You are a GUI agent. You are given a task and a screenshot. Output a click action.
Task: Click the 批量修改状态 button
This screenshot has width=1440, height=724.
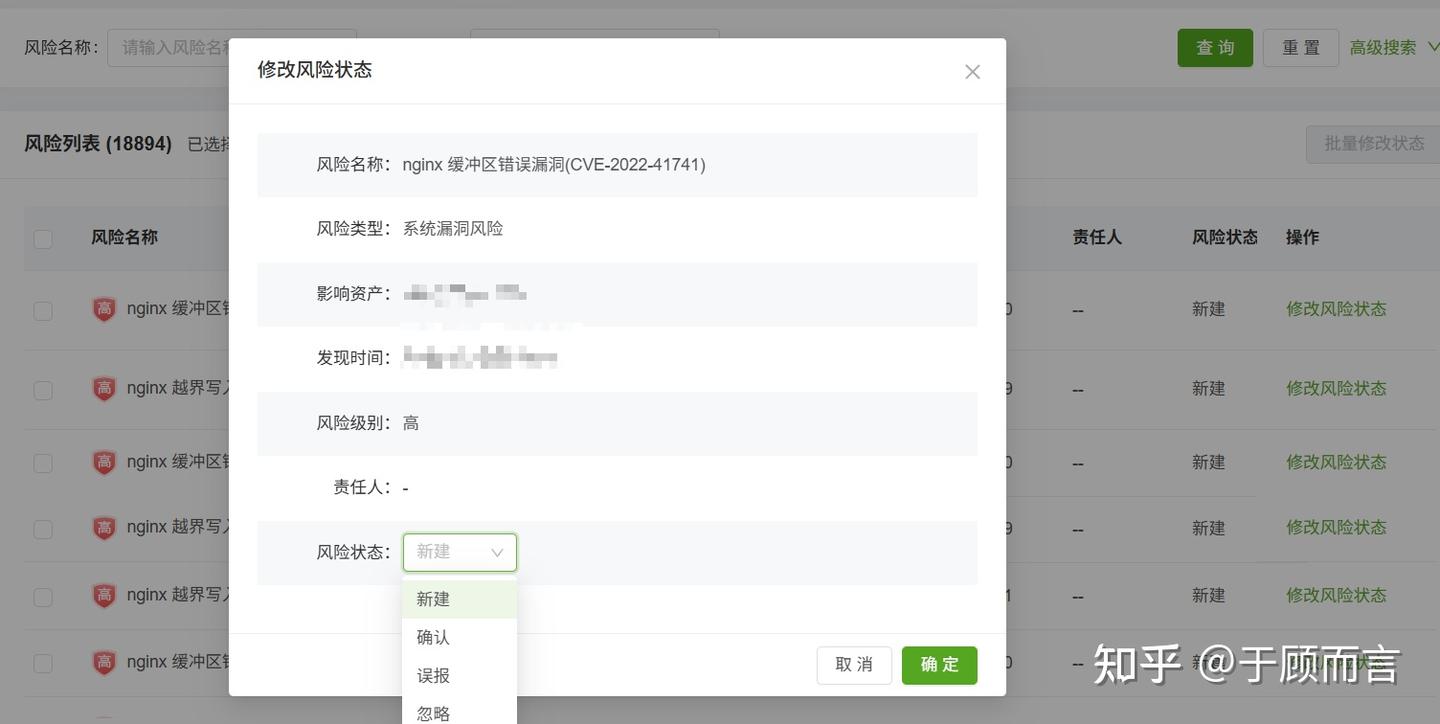[x=1373, y=144]
